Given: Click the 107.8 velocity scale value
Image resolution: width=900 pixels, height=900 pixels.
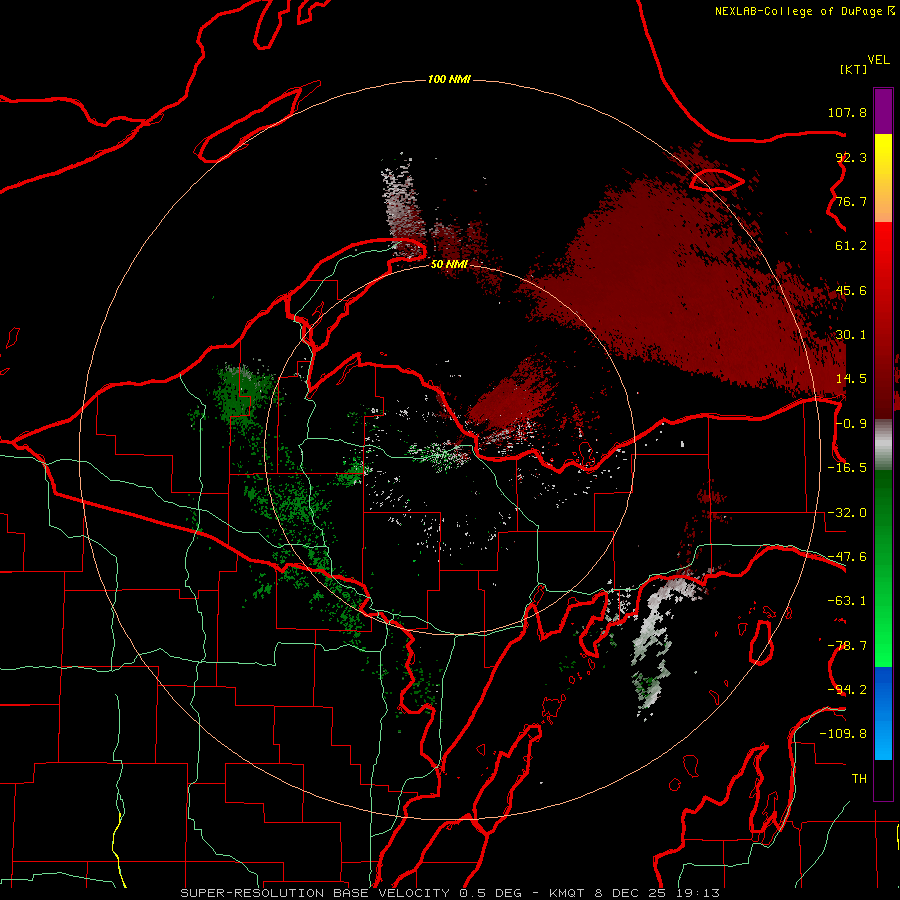Looking at the screenshot, I should coord(847,112).
